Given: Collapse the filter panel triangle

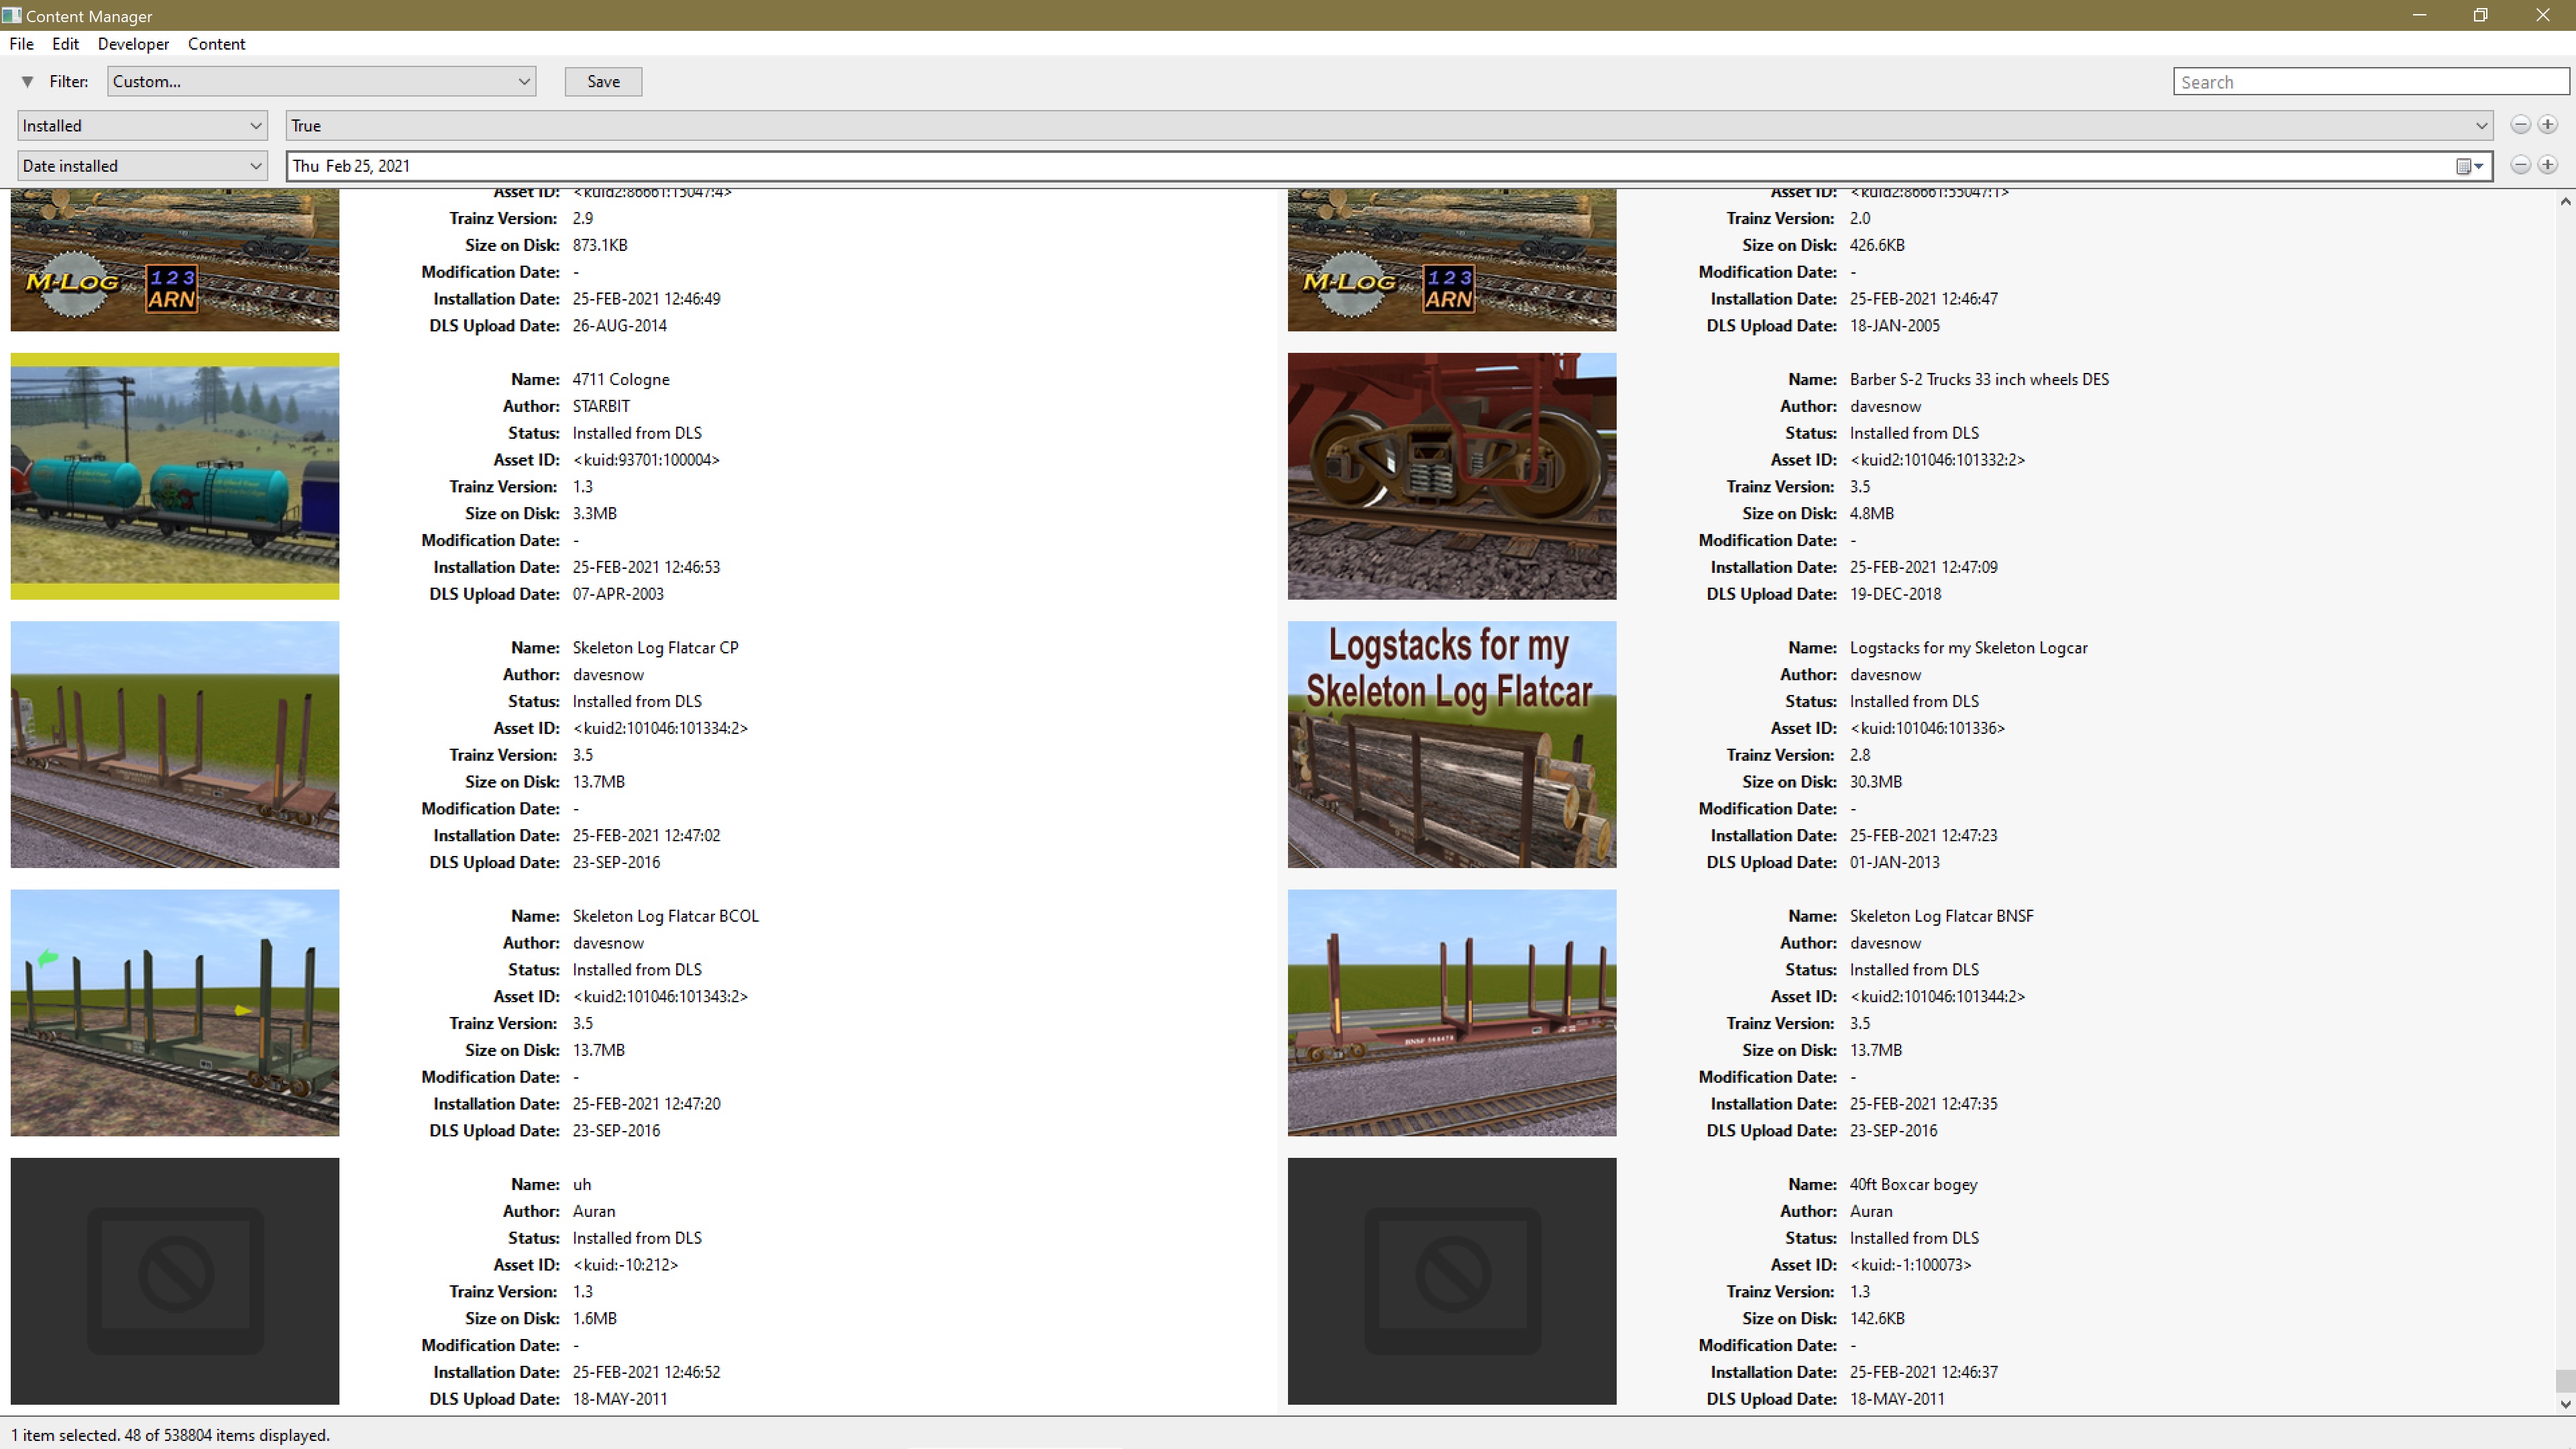Looking at the screenshot, I should point(27,82).
